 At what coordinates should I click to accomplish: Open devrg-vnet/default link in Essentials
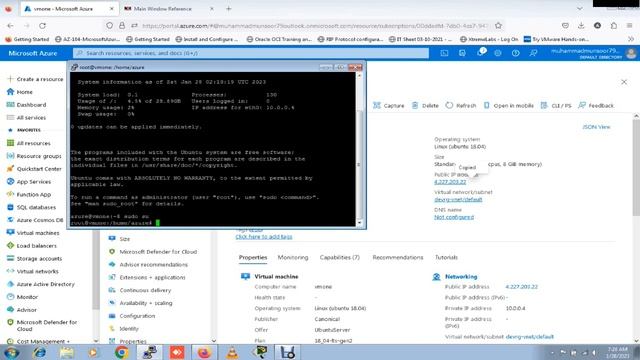point(458,200)
